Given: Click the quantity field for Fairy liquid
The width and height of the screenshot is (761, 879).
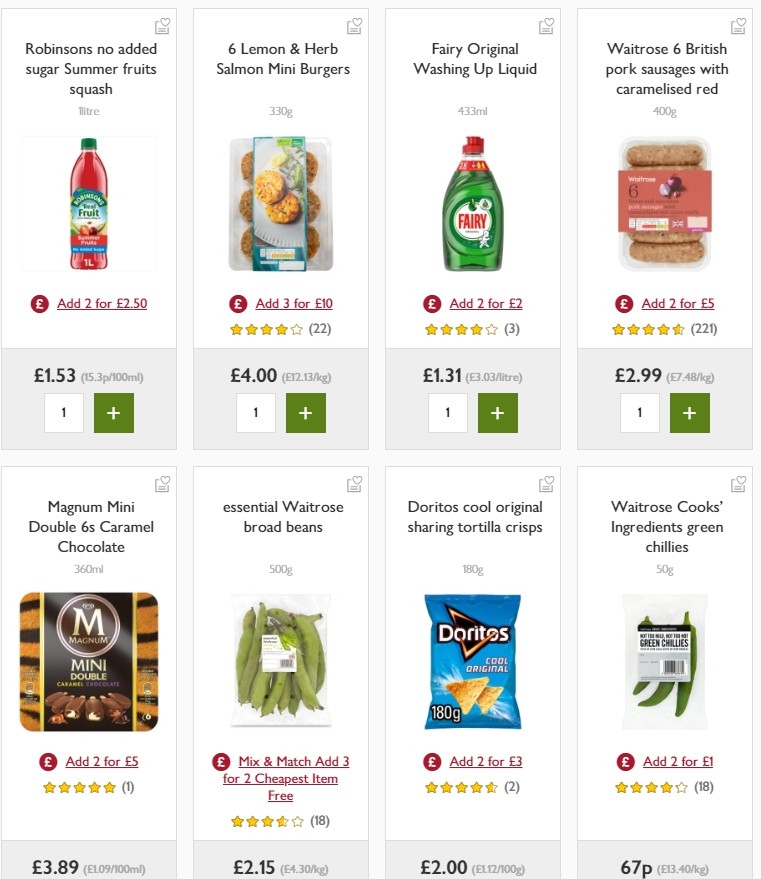Looking at the screenshot, I should [447, 412].
